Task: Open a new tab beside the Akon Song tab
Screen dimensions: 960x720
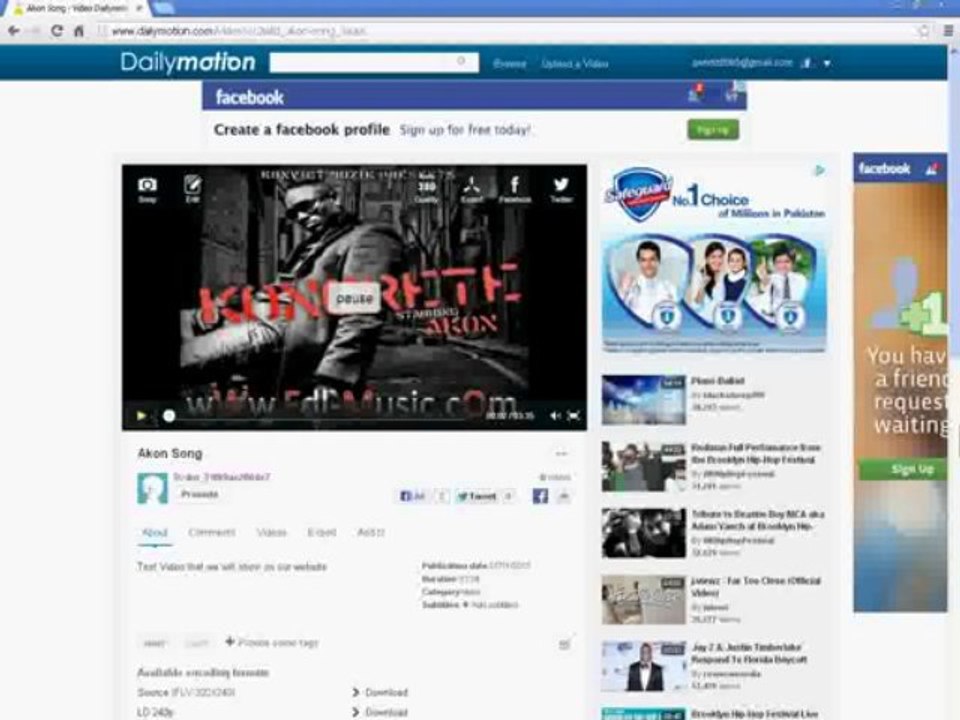Action: [162, 8]
